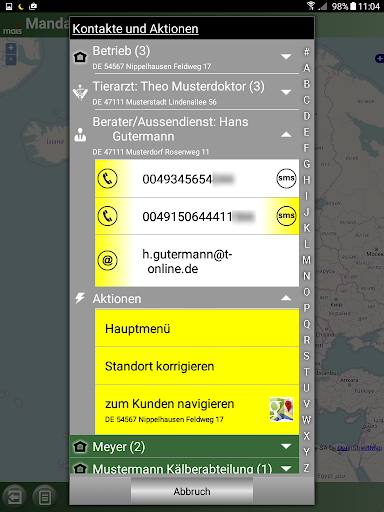Expand Mustermann Kälberabteilung (1) row

pyautogui.click(x=286, y=469)
